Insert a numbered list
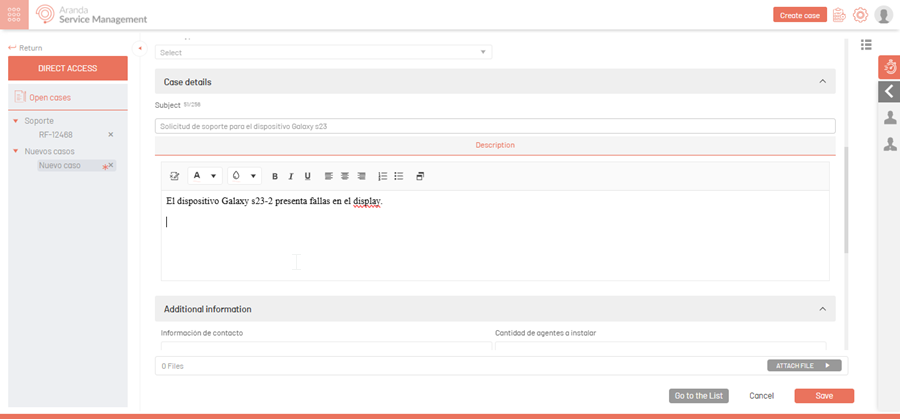 pos(382,176)
